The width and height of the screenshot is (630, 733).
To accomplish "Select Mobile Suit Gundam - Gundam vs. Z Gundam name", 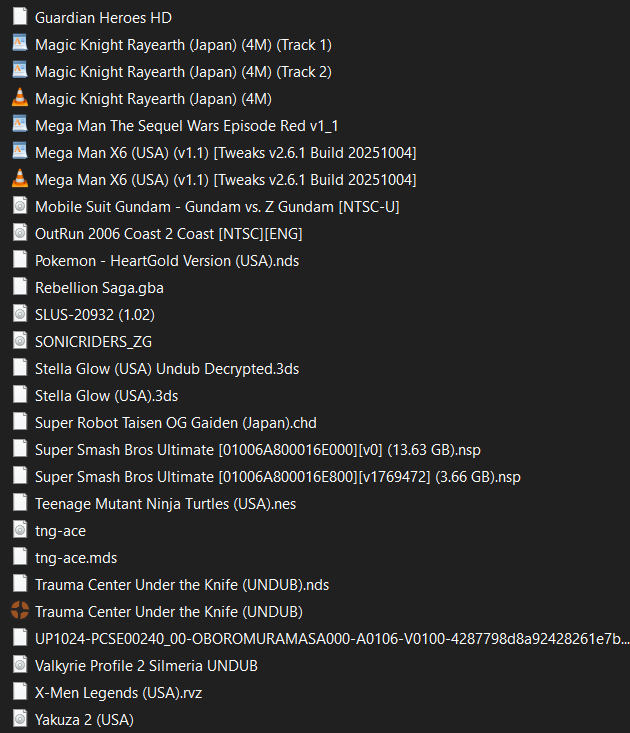I will coord(217,207).
